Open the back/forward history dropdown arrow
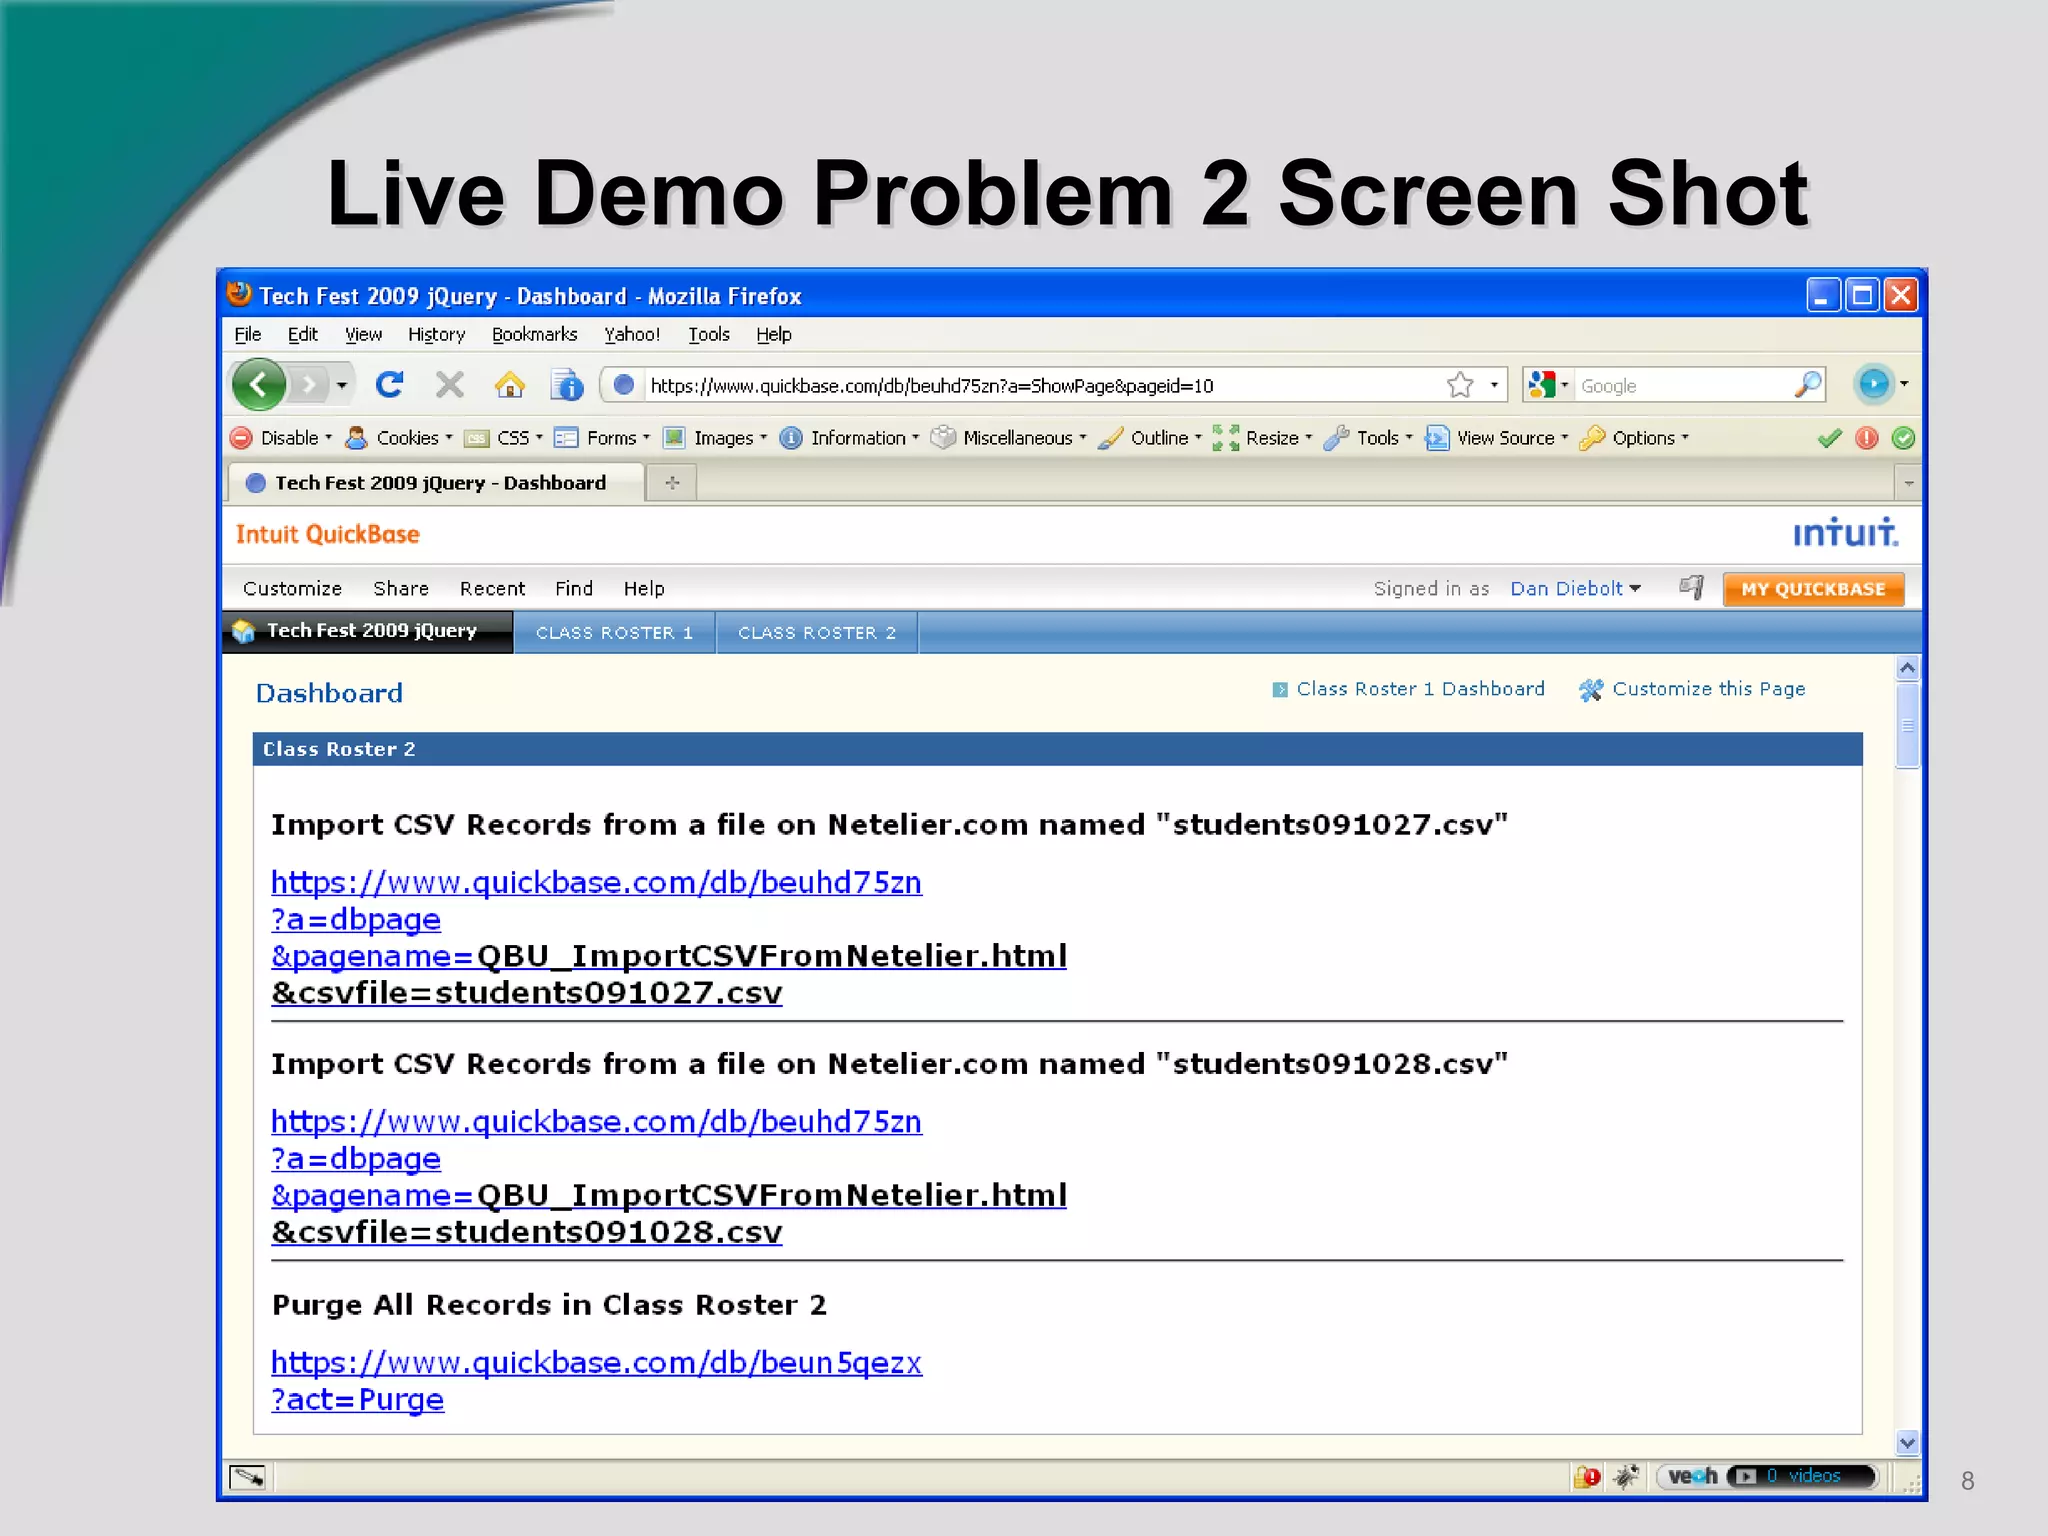 click(x=341, y=385)
